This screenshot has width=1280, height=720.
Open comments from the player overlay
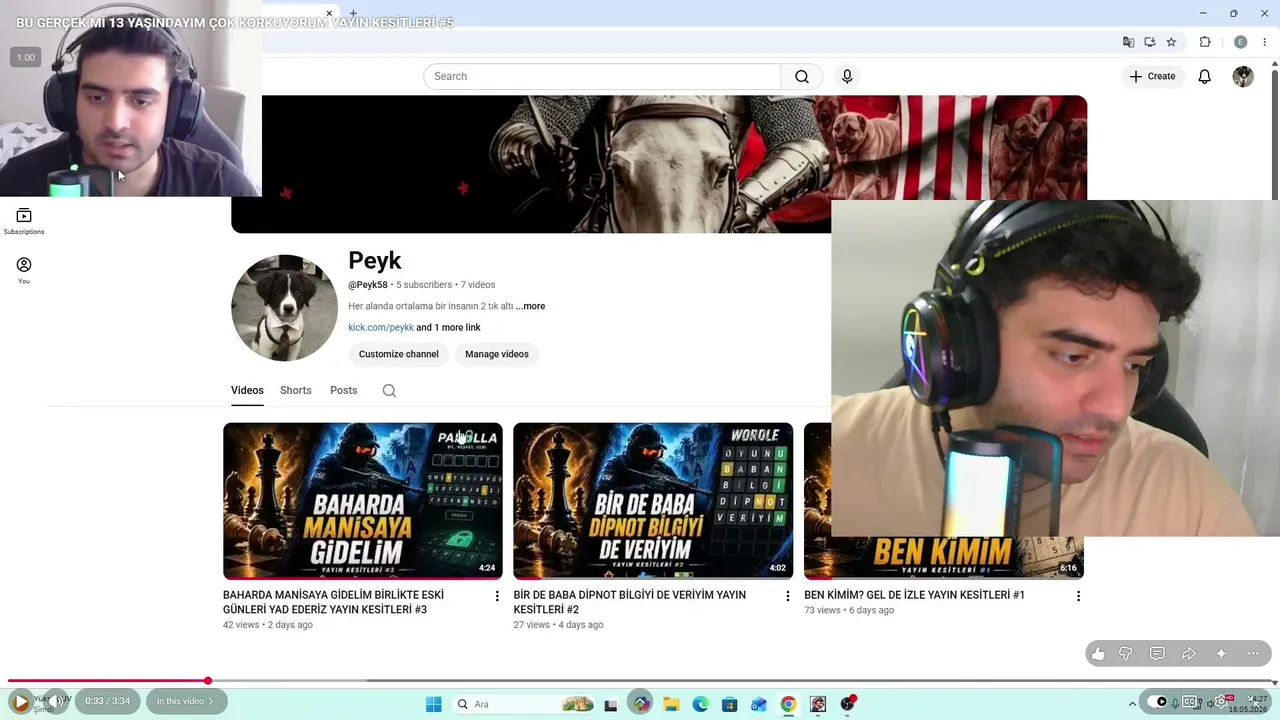coord(1157,654)
